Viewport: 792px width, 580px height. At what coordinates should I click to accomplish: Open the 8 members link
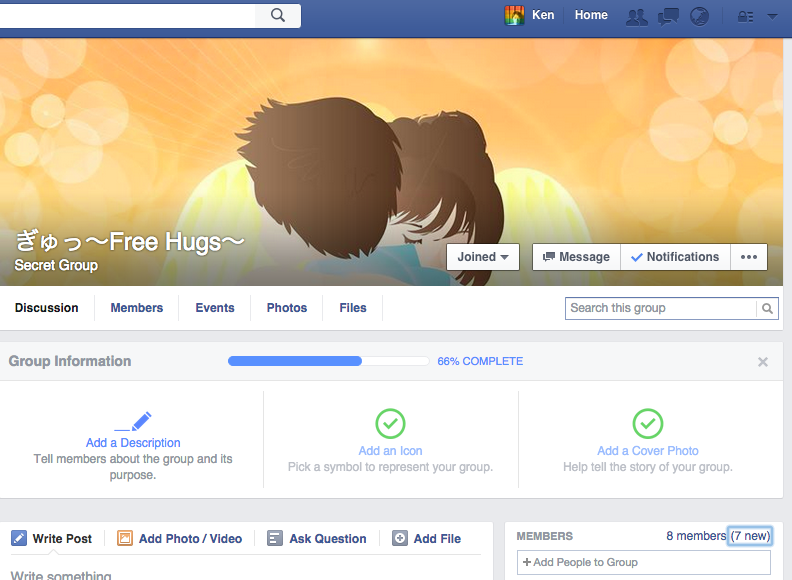(696, 536)
